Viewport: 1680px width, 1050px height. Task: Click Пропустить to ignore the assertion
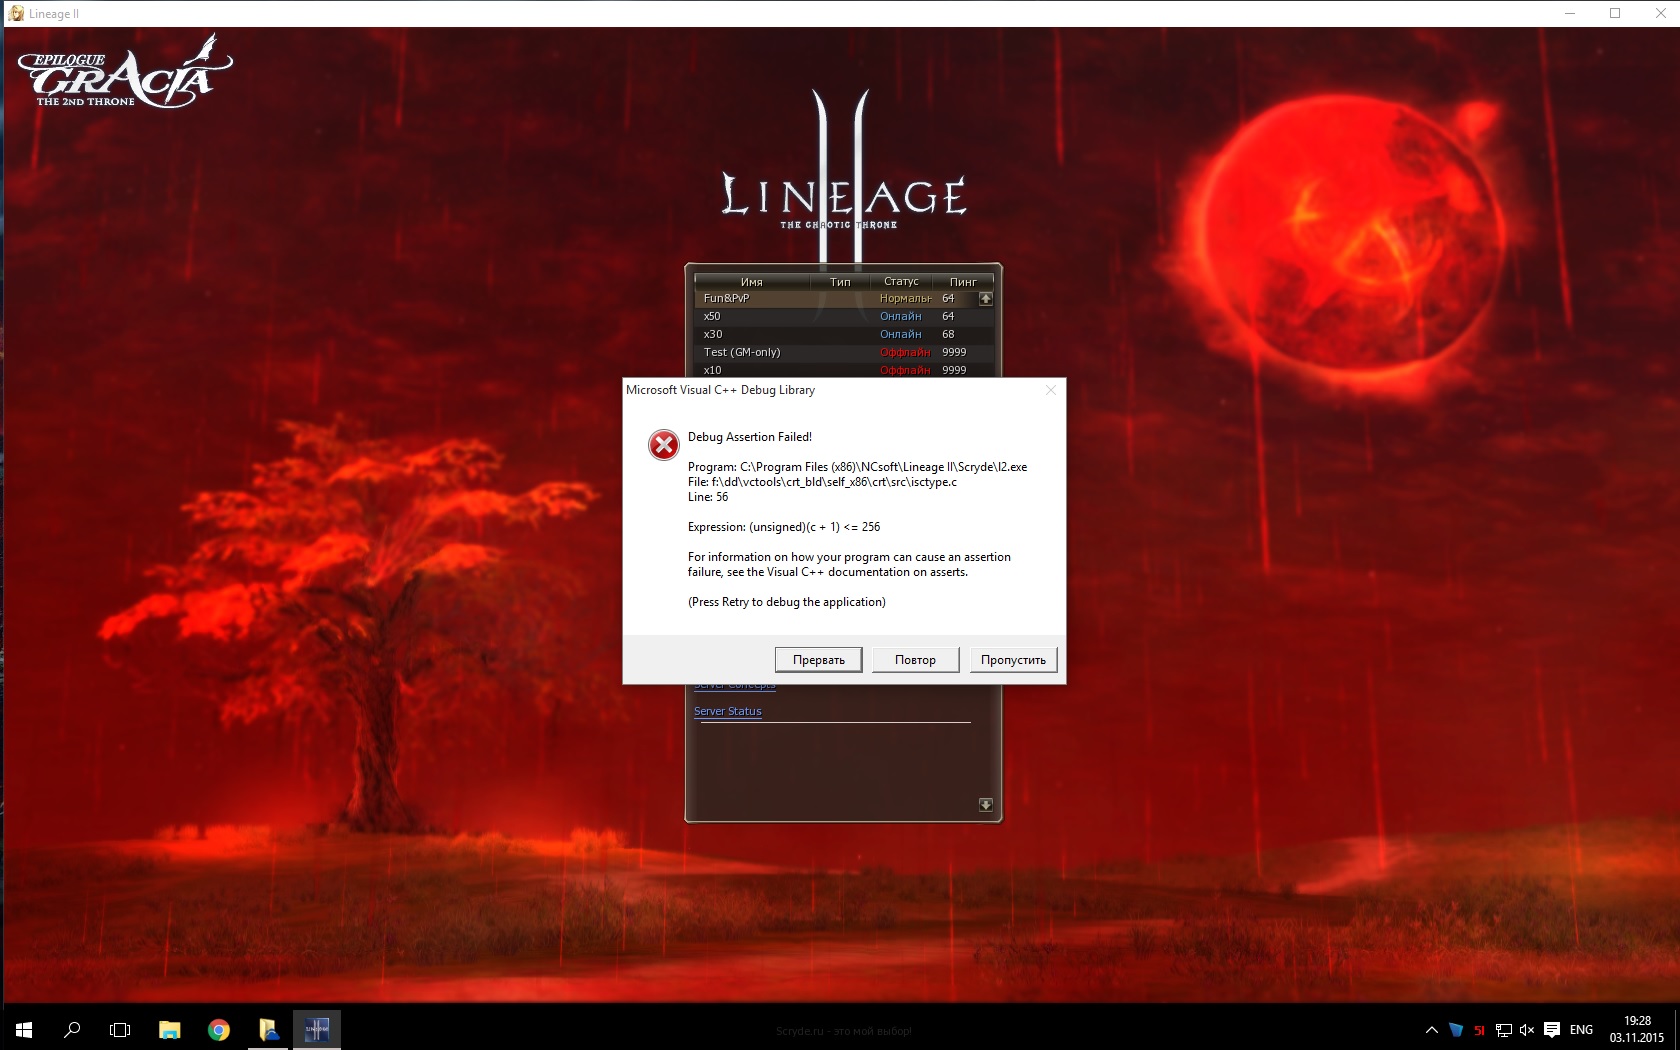coord(1013,660)
